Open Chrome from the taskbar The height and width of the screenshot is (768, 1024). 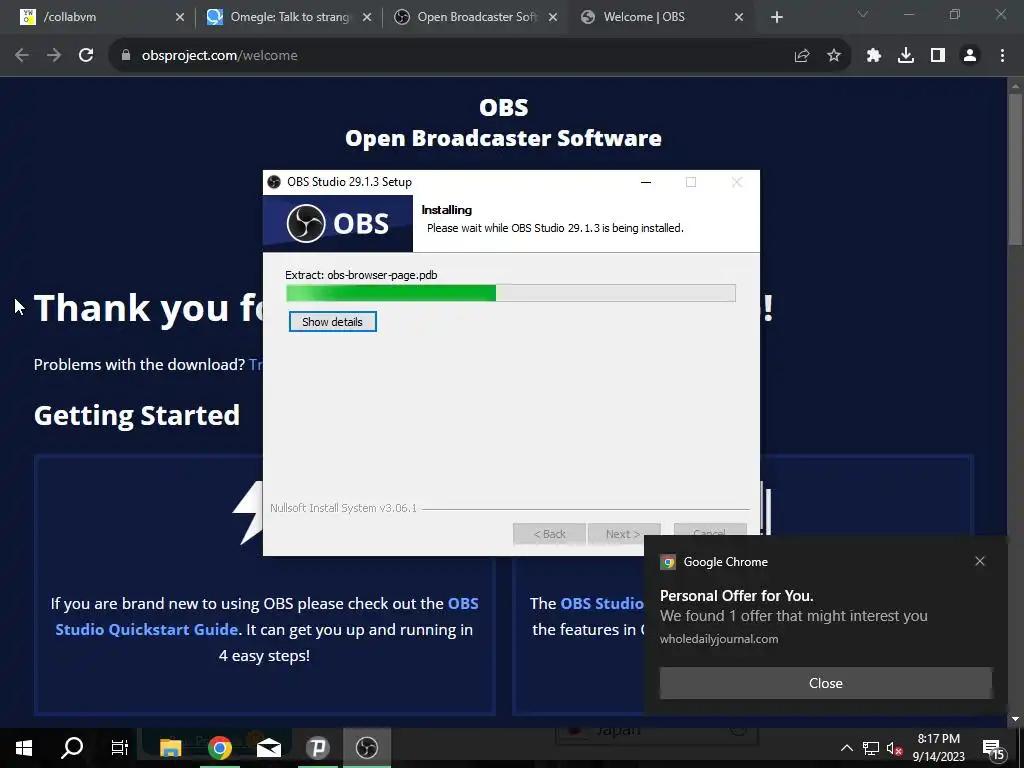pos(219,748)
